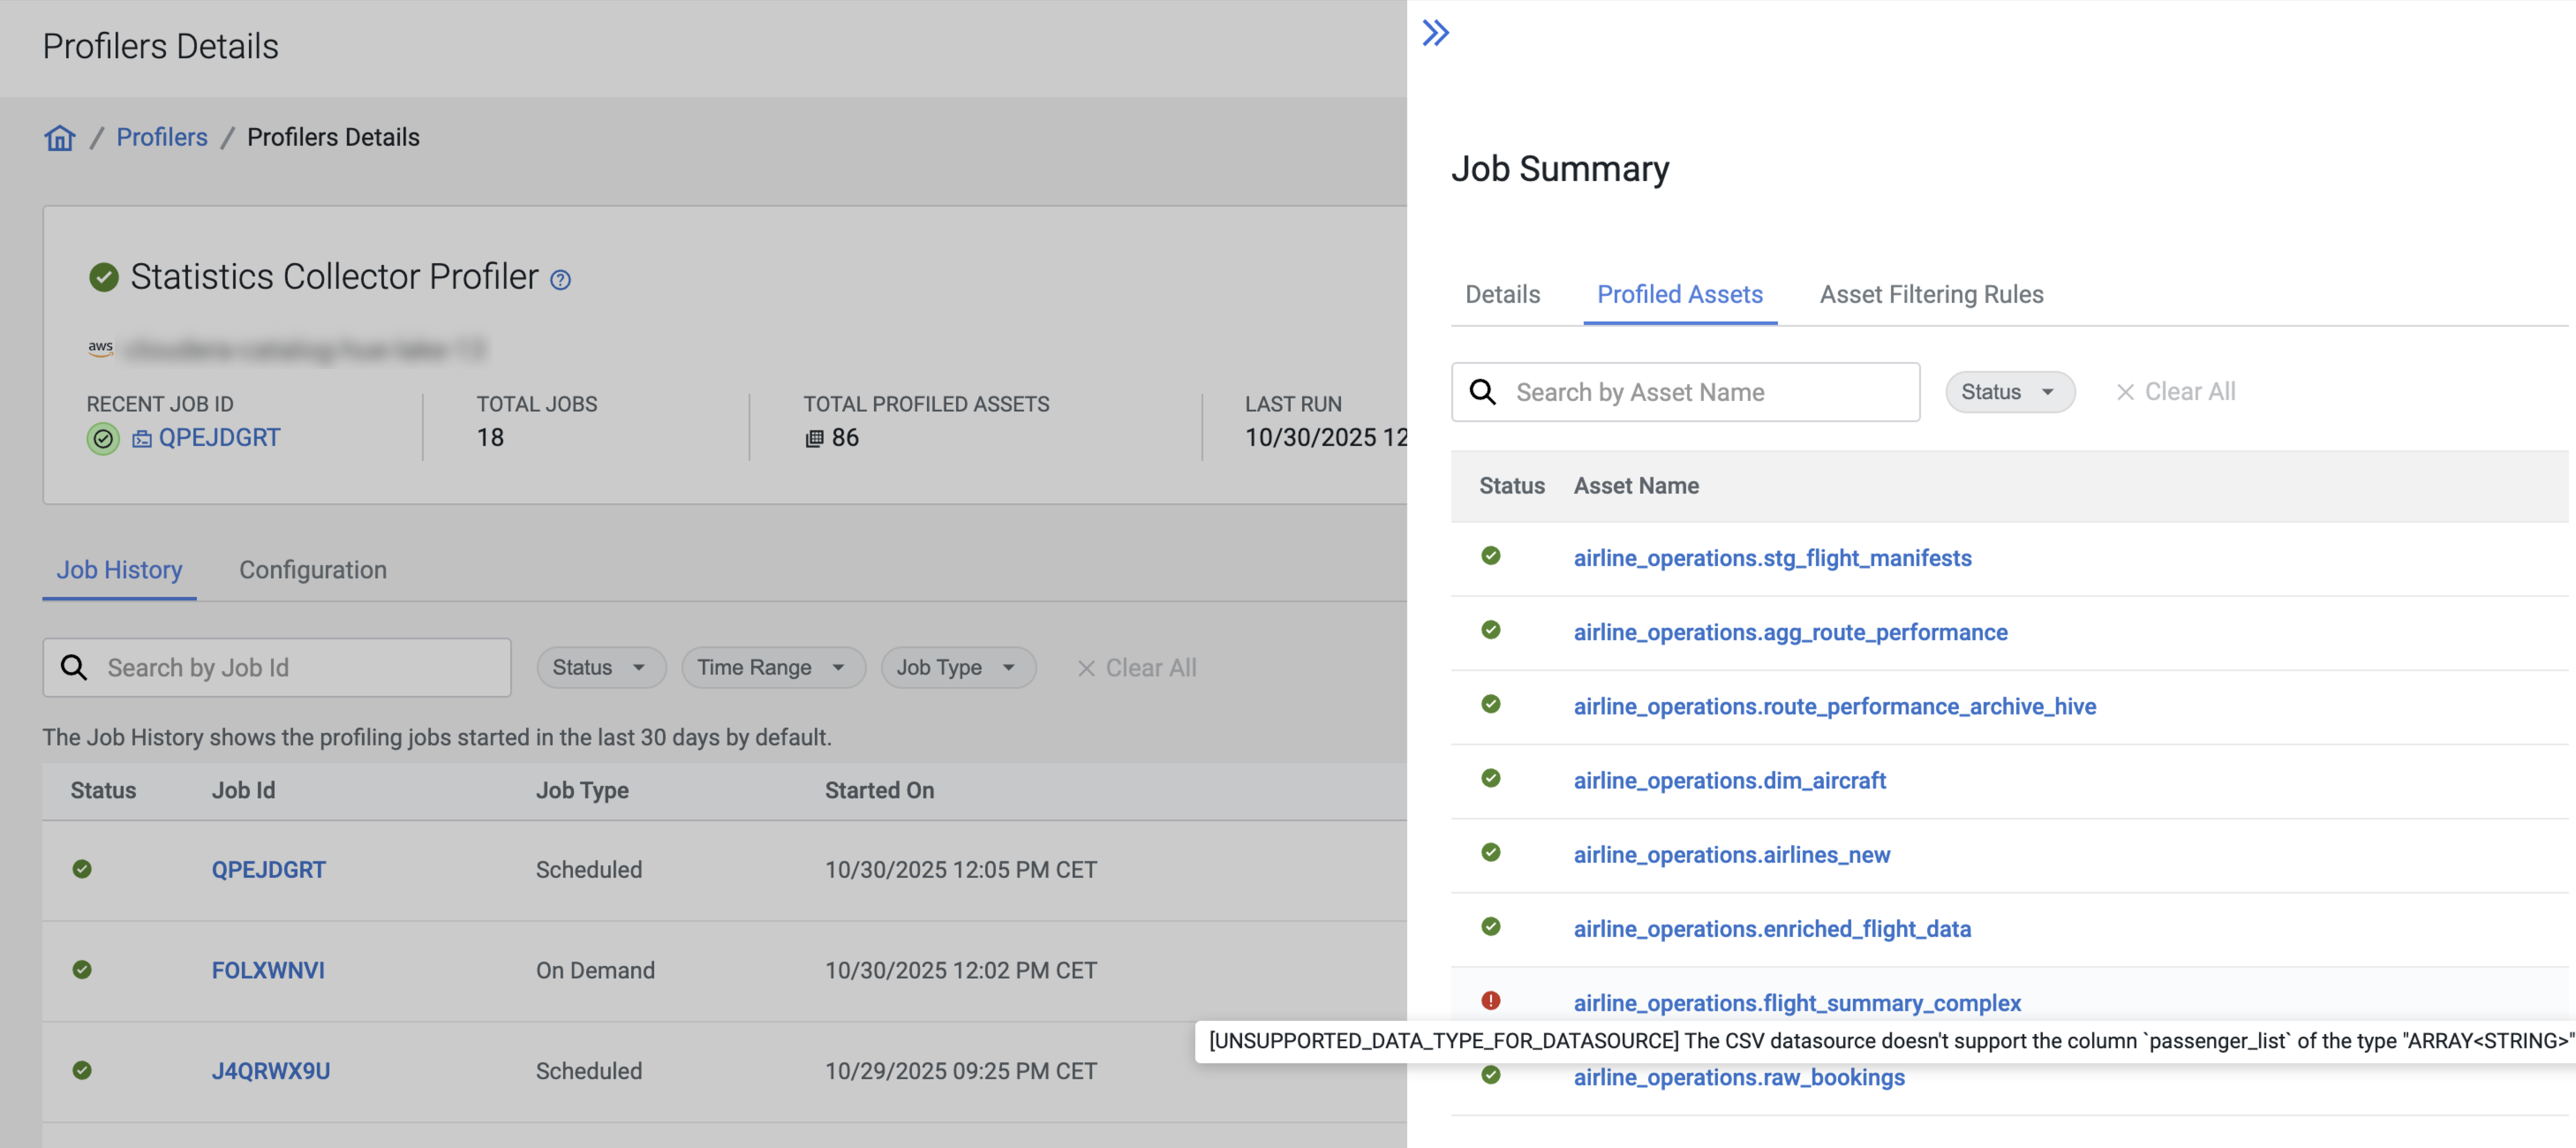2576x1148 pixels.
Task: Switch to the Details tab
Action: coord(1502,294)
